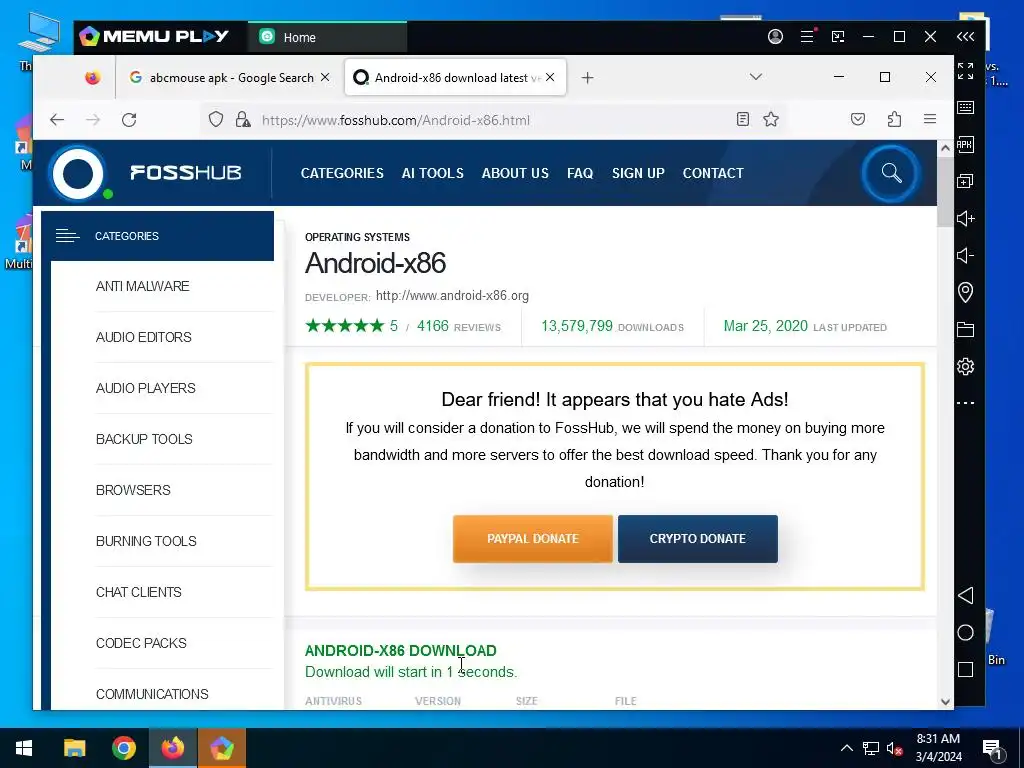Select BROWSERS category
The height and width of the screenshot is (768, 1024).
[133, 490]
